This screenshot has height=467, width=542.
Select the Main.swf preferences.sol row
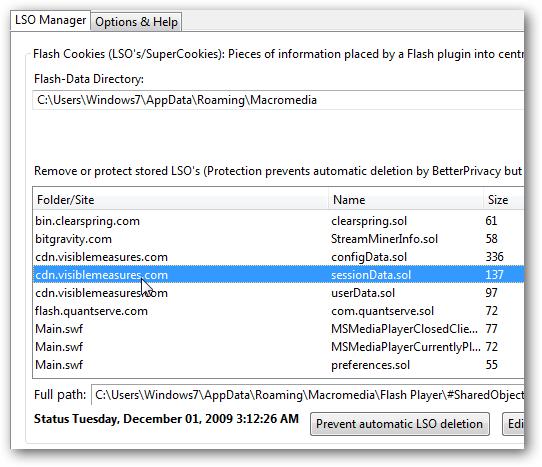tap(278, 365)
